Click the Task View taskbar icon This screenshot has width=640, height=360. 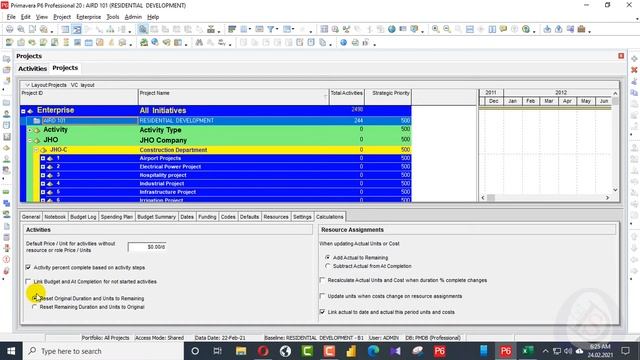tap(217, 351)
